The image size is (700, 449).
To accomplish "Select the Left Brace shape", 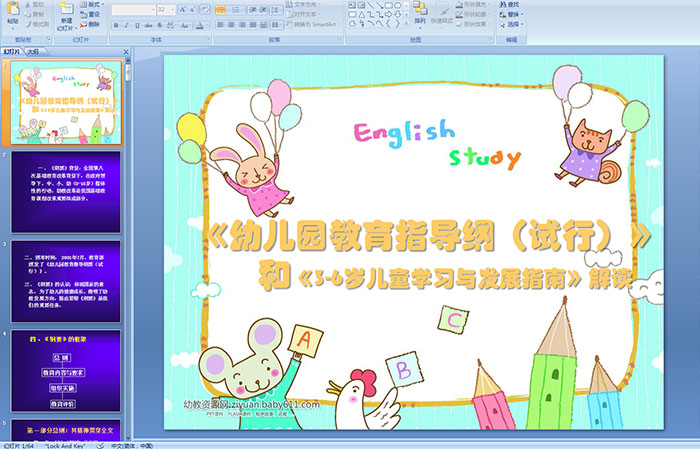I will (388, 24).
